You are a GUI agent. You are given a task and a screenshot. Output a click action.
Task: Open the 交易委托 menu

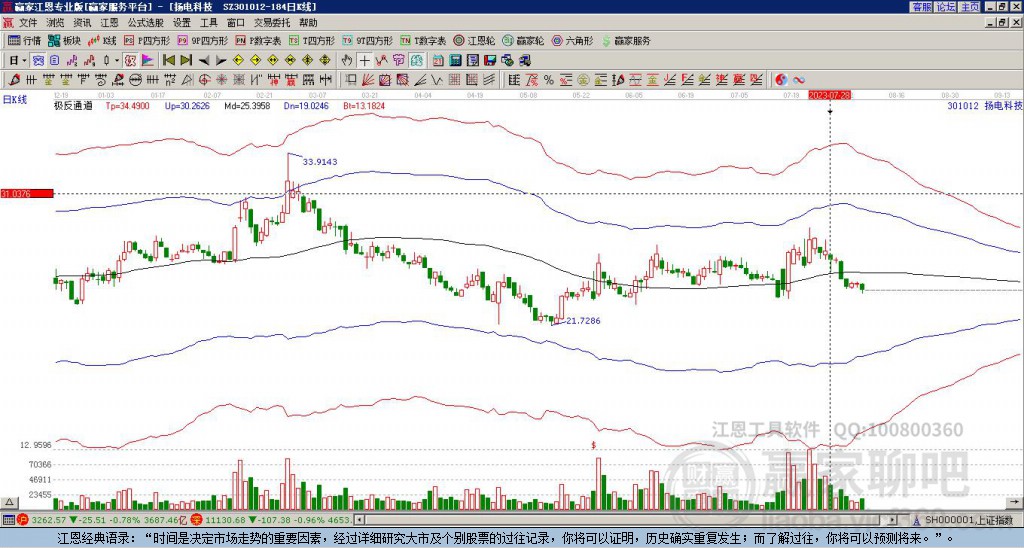coord(272,23)
